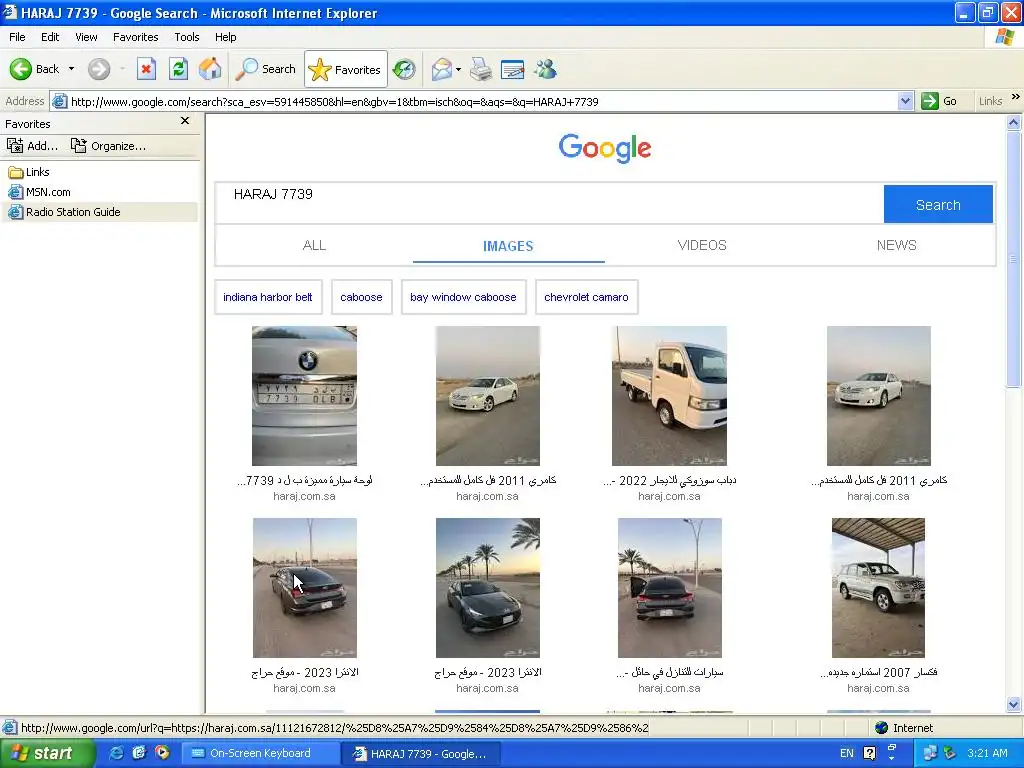Click the blue Search button

tap(938, 204)
